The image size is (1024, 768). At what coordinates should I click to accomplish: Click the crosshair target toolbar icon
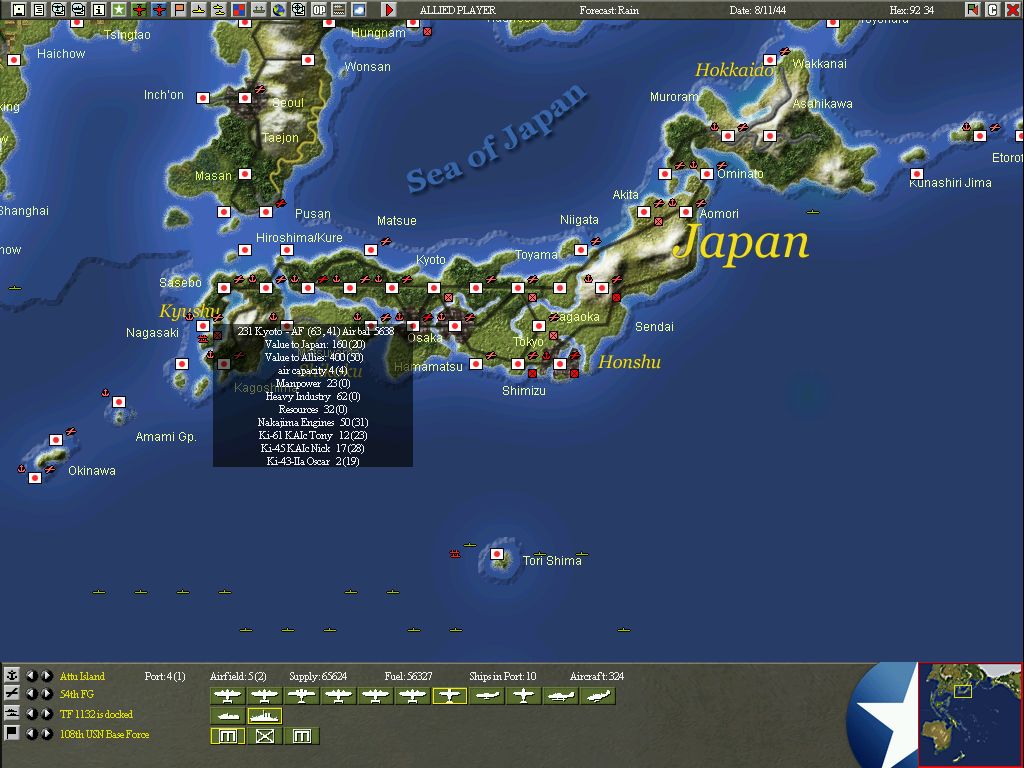tap(299, 10)
